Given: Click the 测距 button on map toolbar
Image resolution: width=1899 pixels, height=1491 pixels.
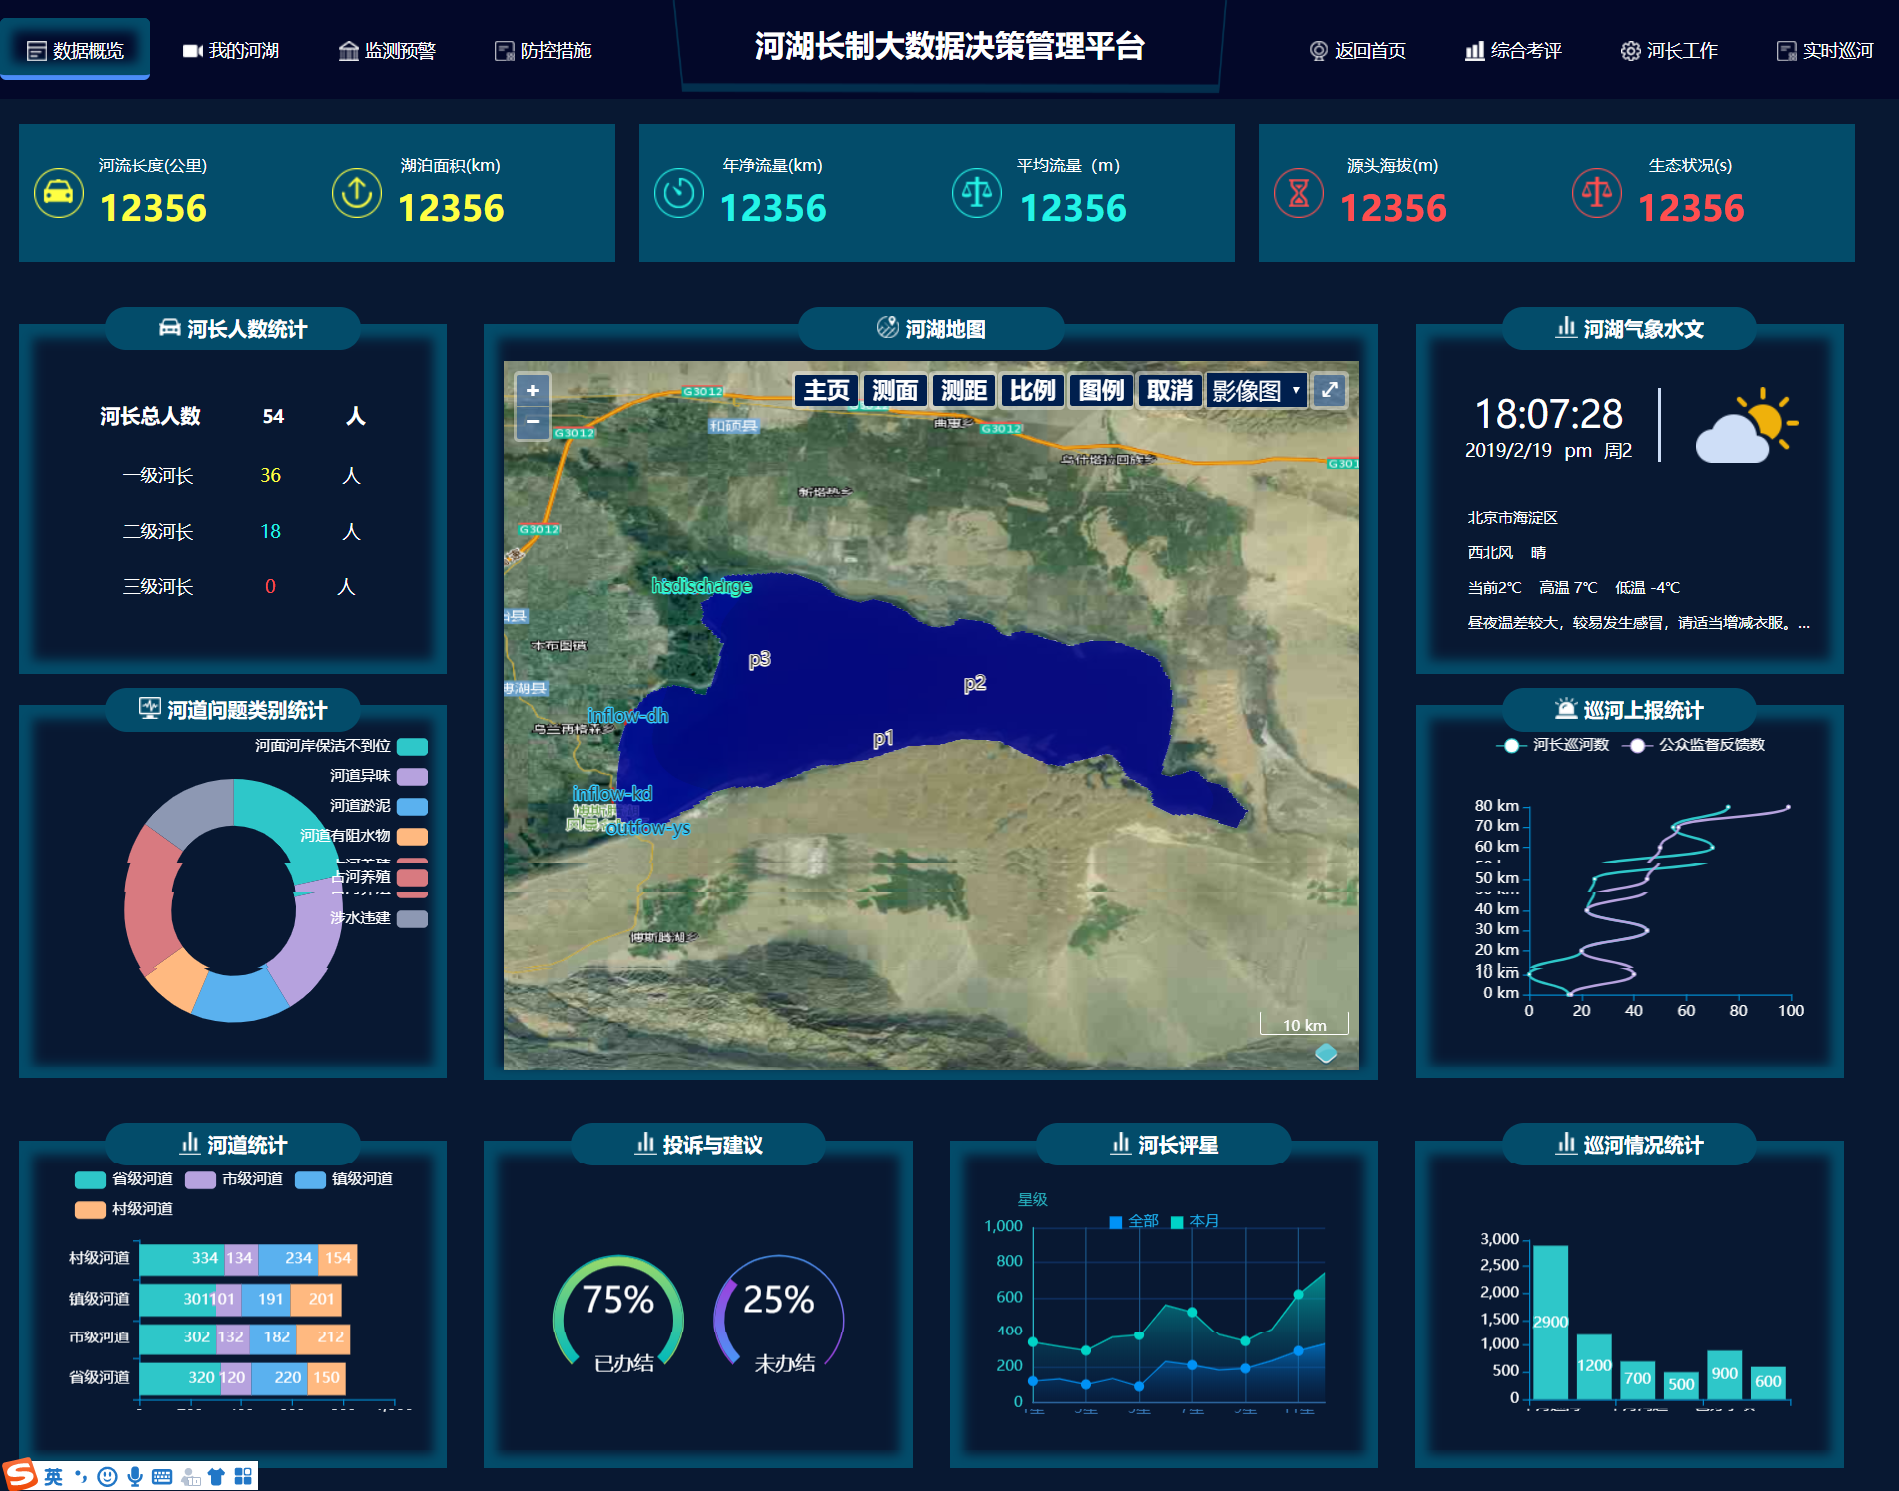Looking at the screenshot, I should coord(964,391).
